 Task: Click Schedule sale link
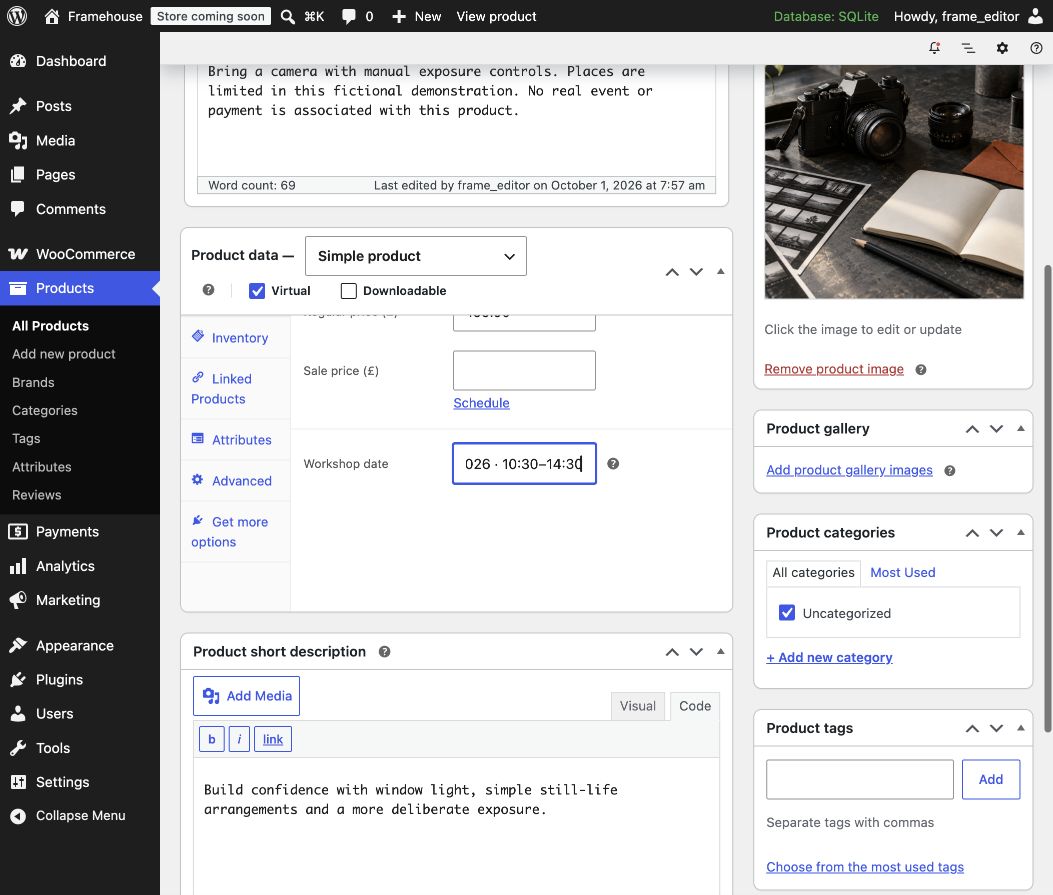[481, 403]
